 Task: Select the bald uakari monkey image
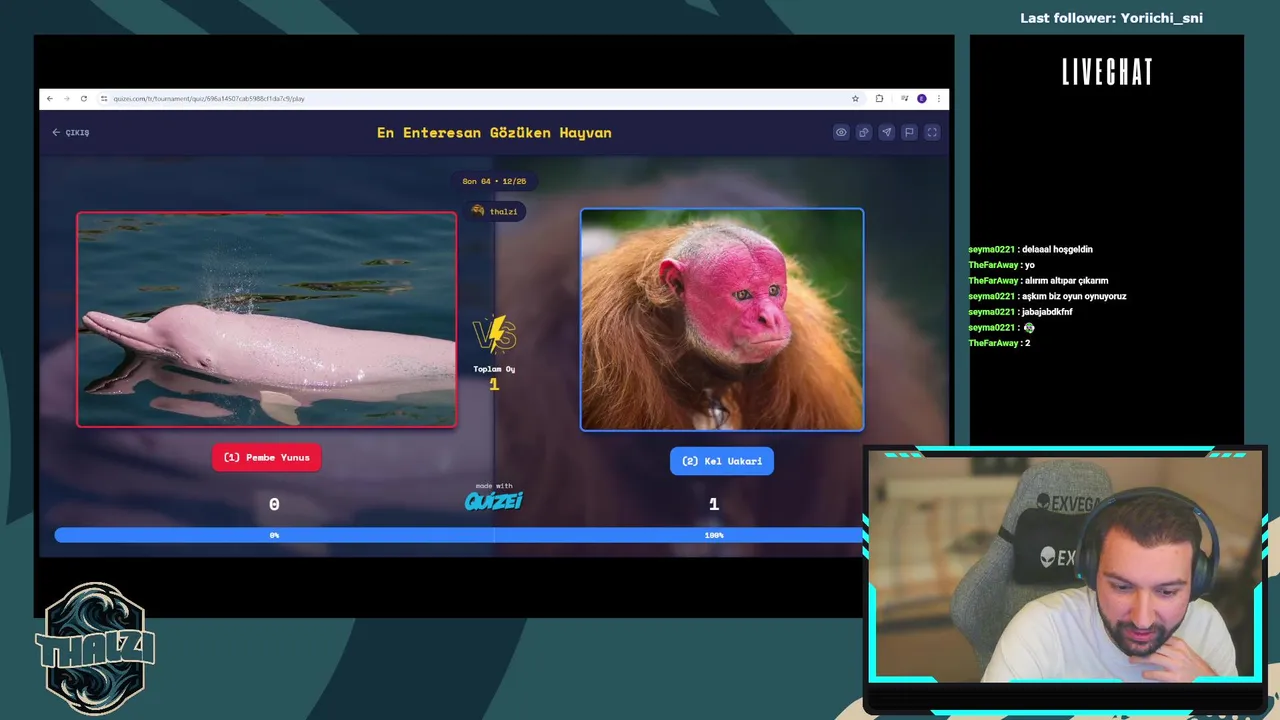[722, 320]
